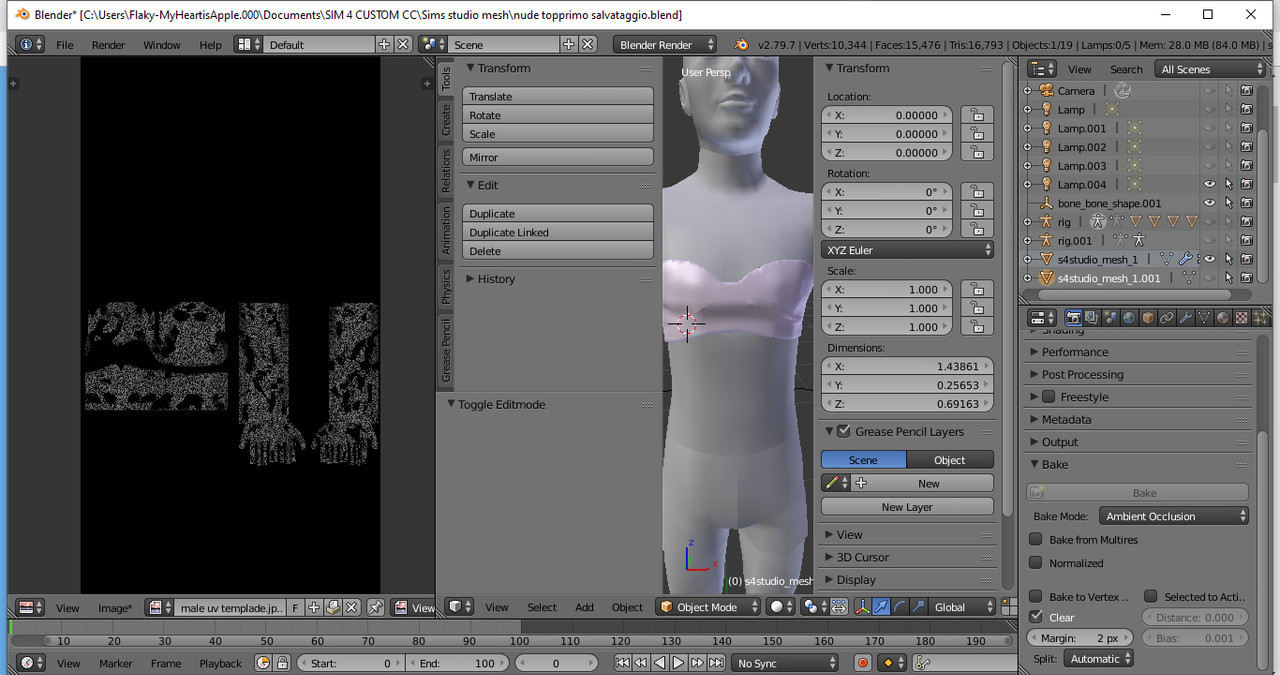Image resolution: width=1280 pixels, height=675 pixels.
Task: Play the animation in reverse
Action: [x=660, y=662]
